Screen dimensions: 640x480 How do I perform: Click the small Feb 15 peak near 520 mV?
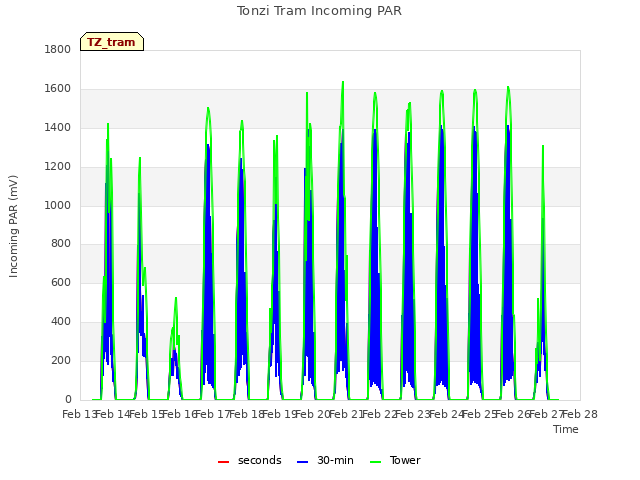coord(176,298)
